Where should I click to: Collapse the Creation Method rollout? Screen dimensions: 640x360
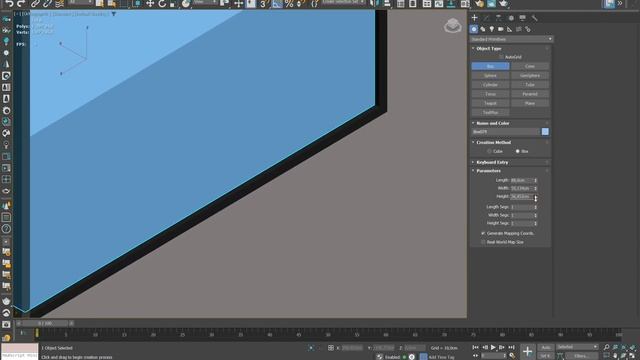point(493,142)
